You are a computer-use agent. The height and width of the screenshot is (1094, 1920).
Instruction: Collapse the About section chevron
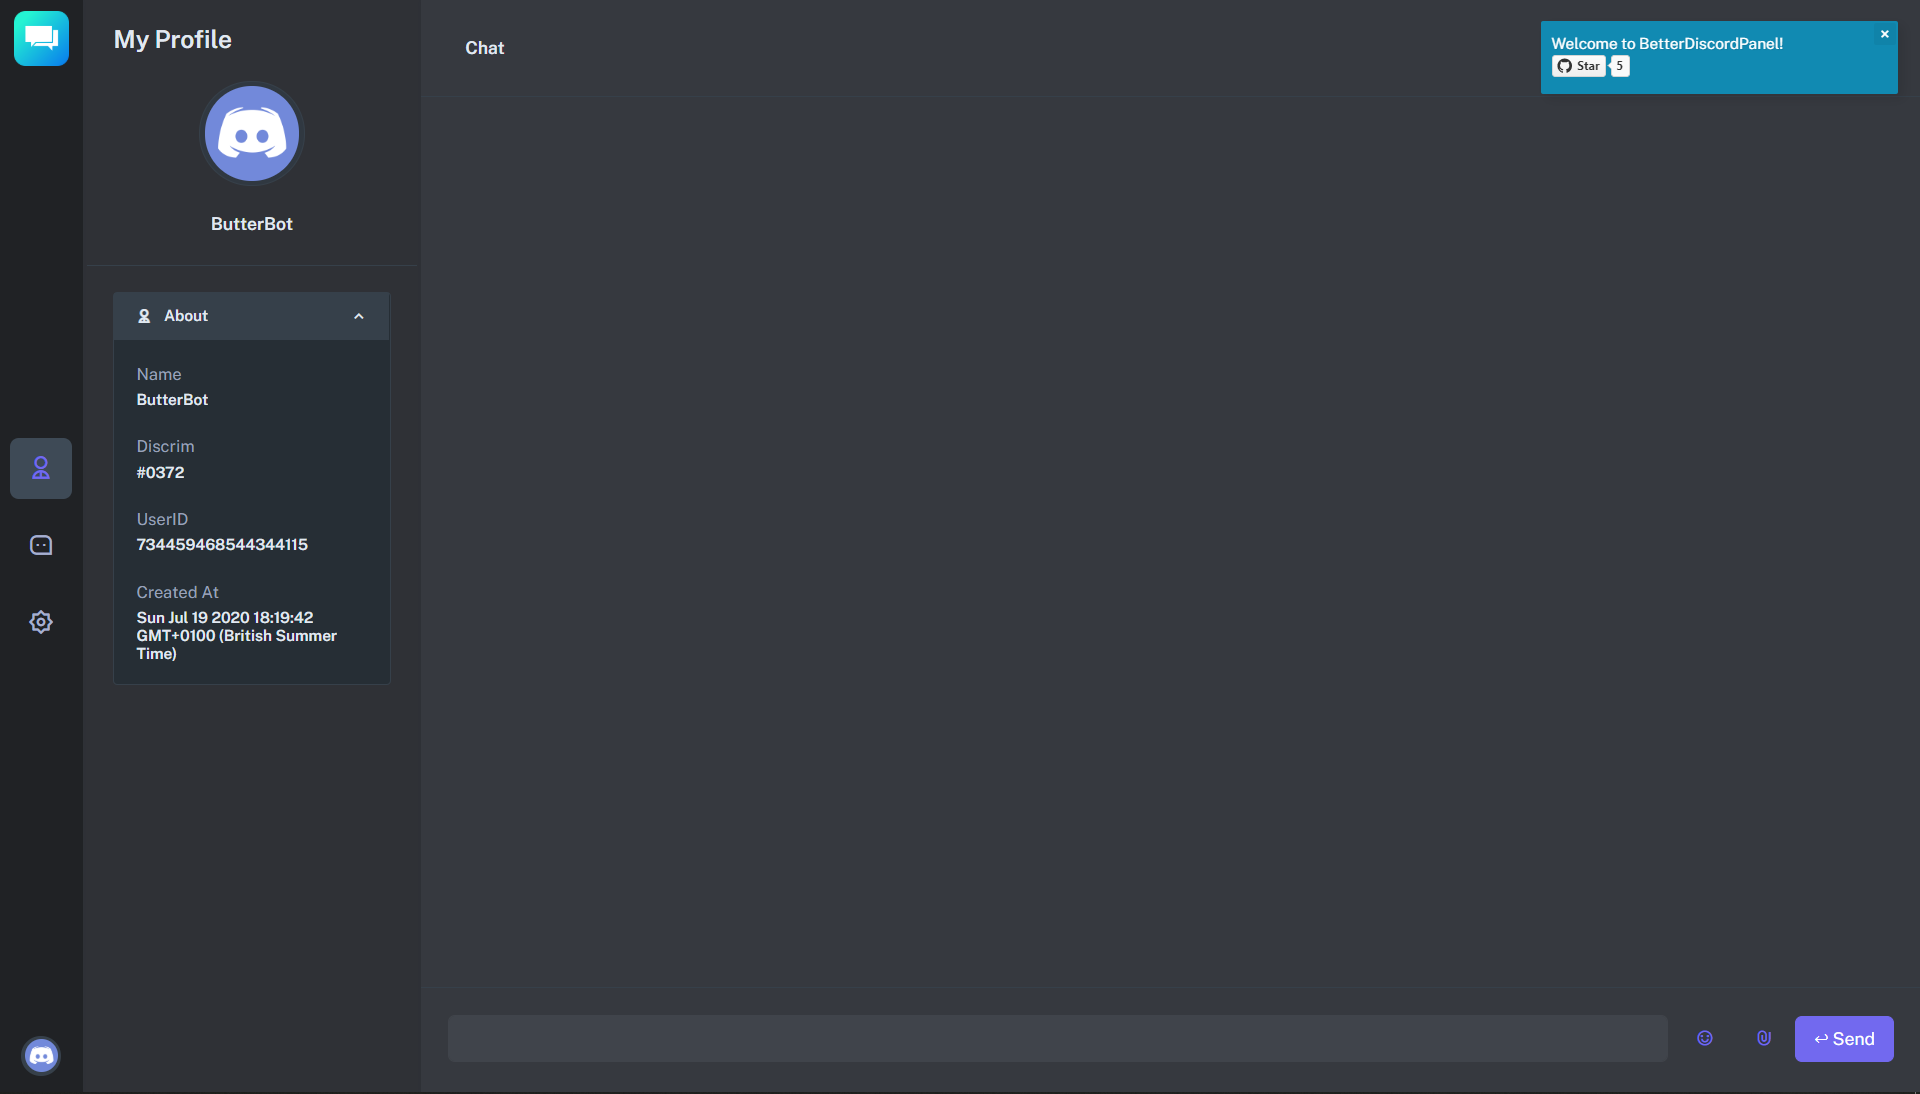(359, 316)
